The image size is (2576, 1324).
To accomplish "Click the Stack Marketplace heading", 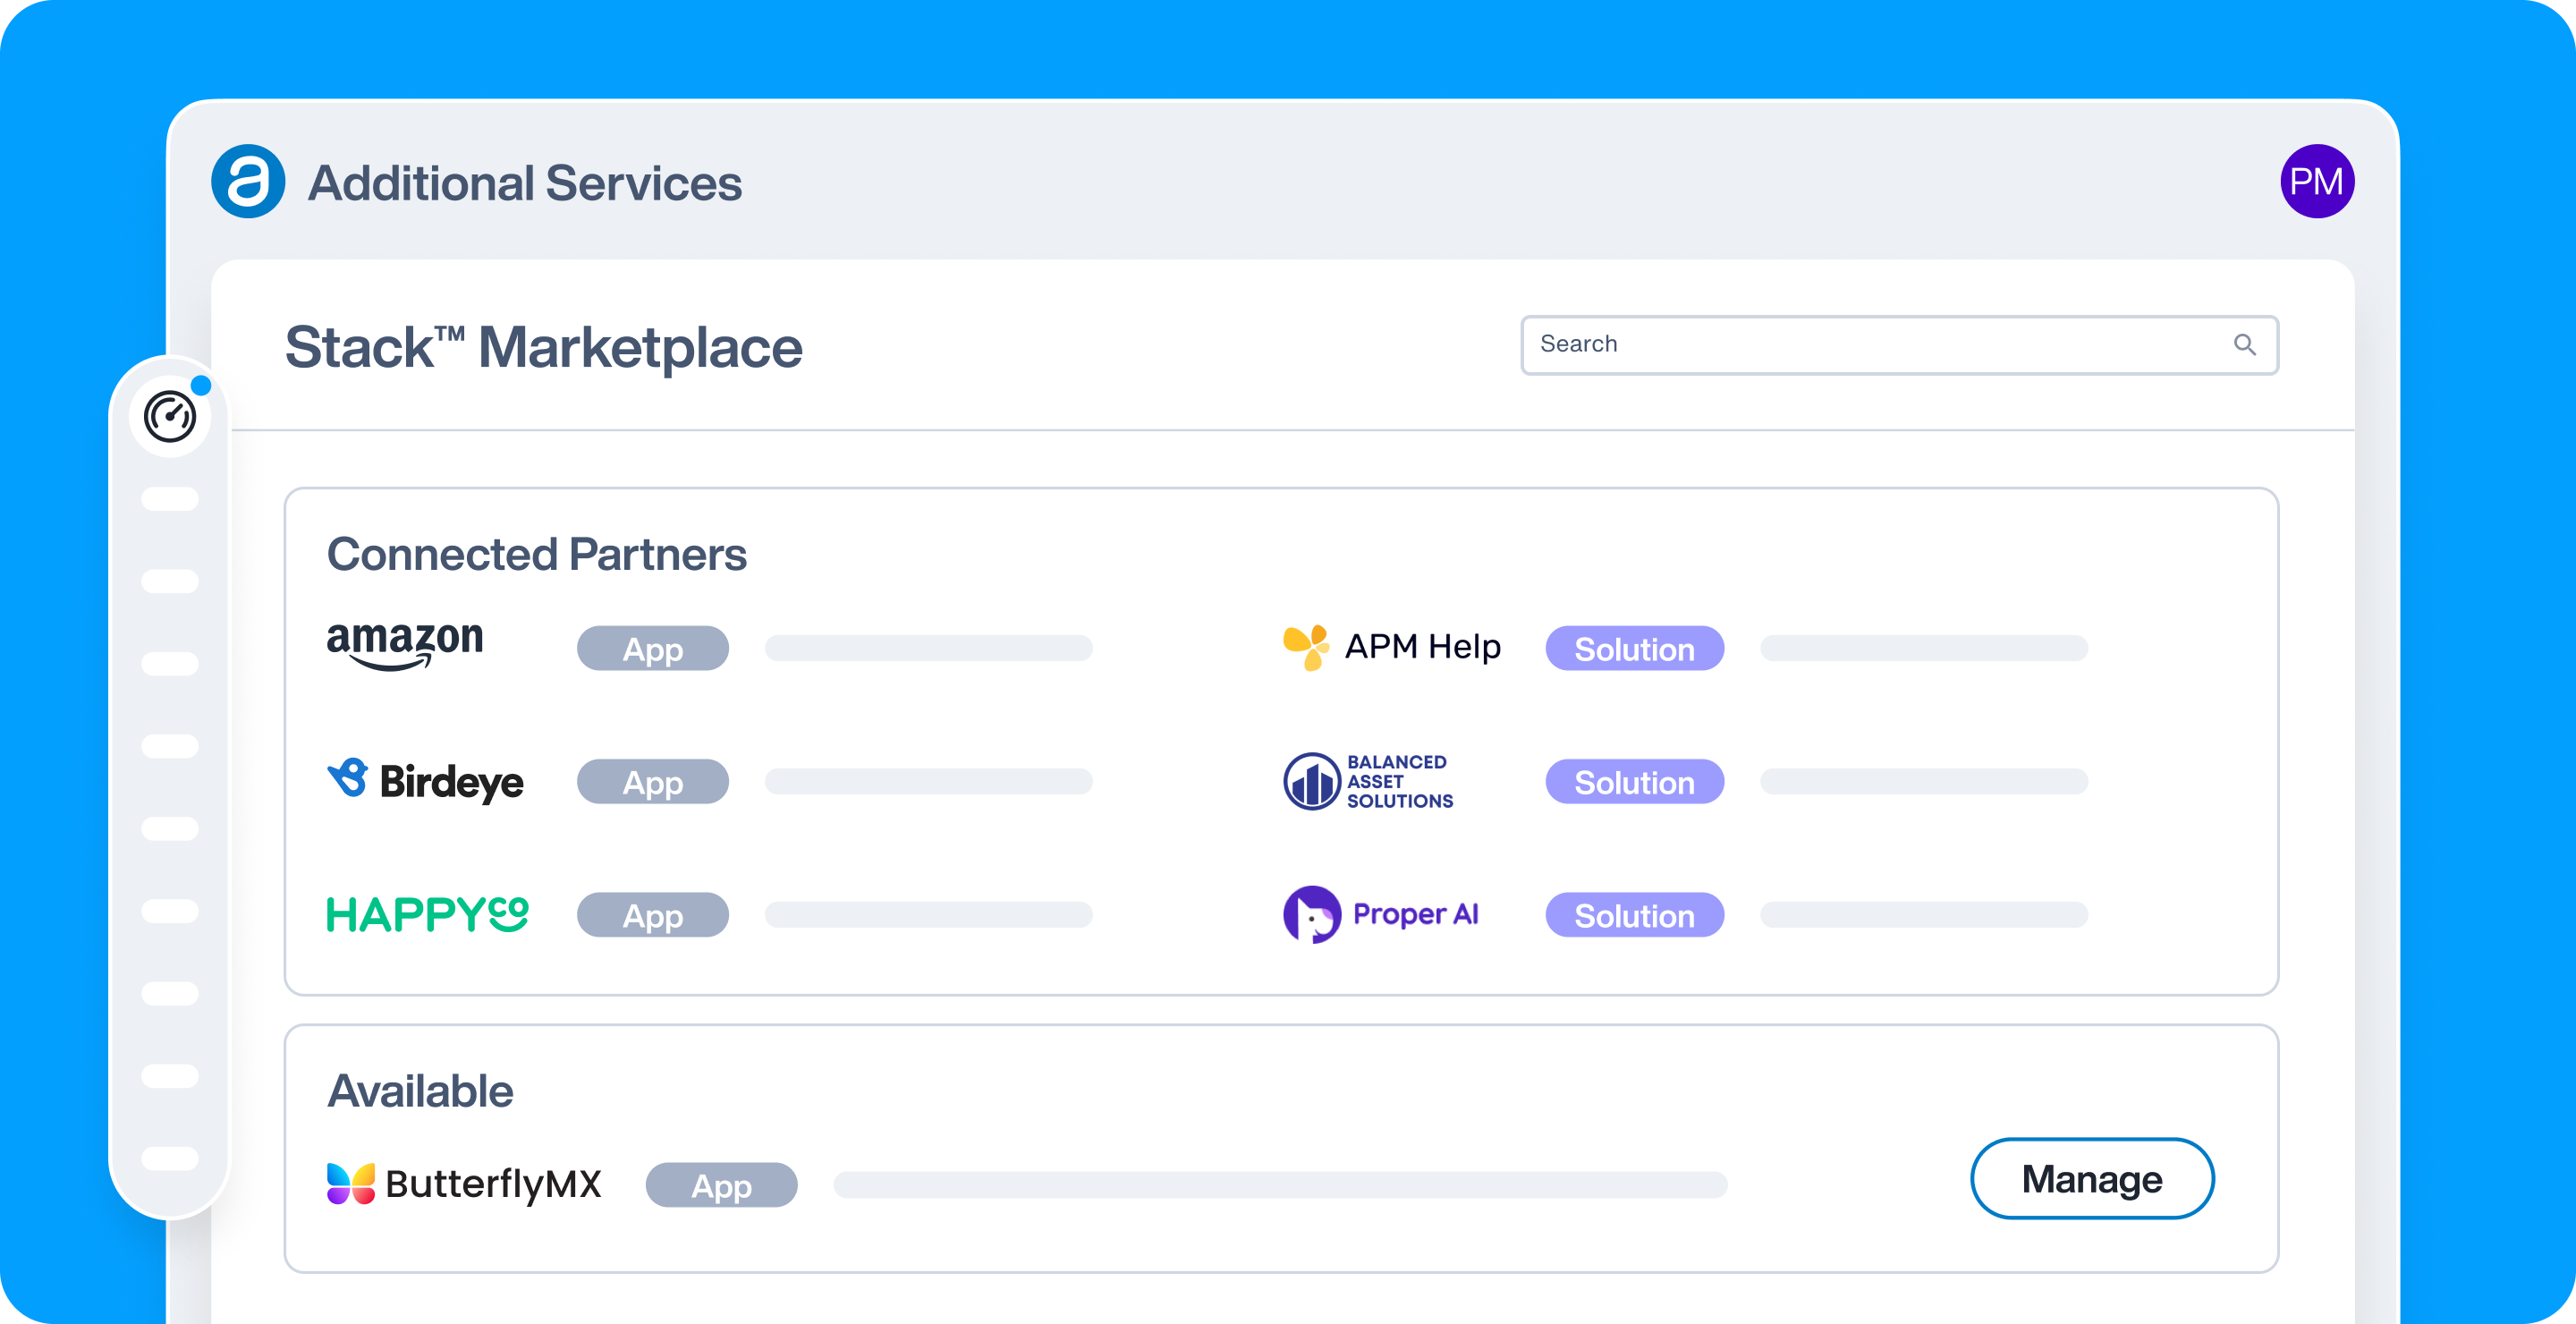I will point(543,346).
